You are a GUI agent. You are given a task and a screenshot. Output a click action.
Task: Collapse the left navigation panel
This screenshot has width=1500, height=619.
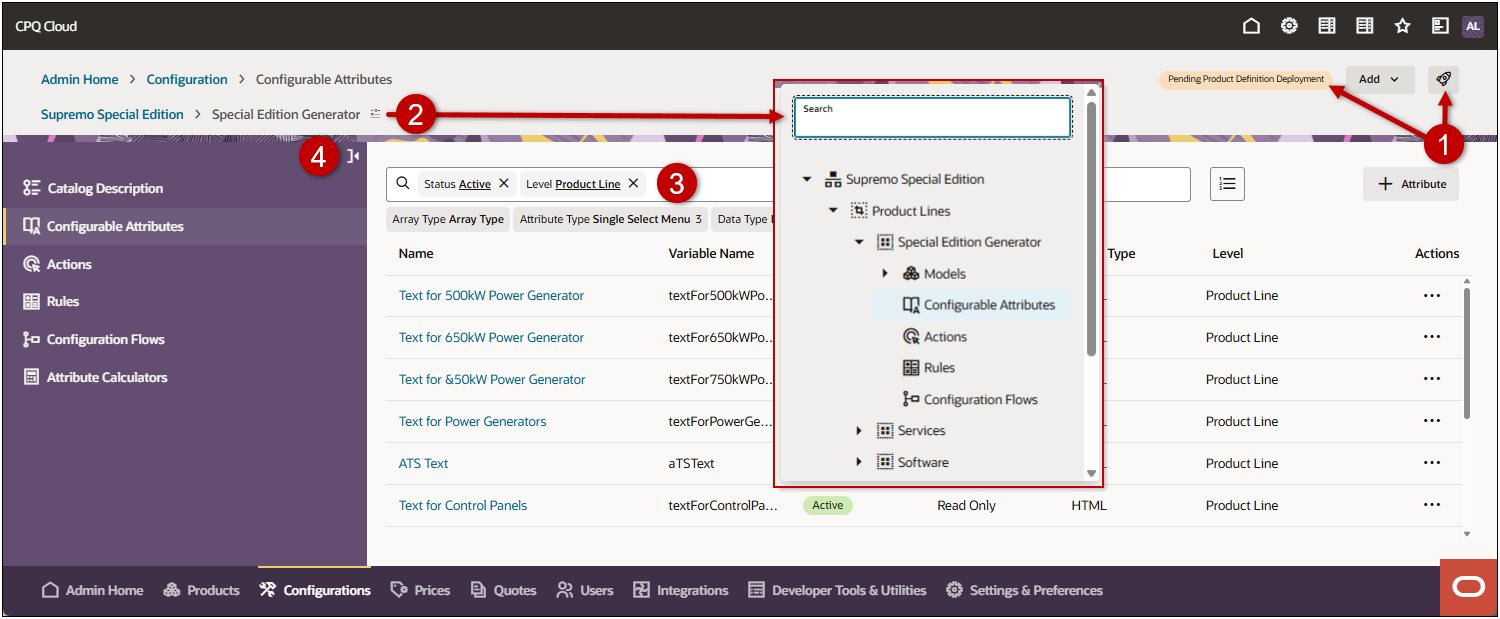352,156
